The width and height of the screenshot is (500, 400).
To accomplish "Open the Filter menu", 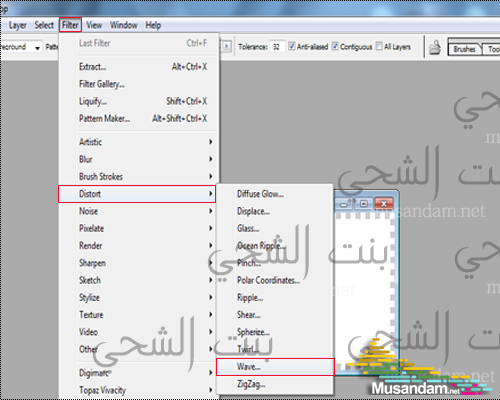I will (x=70, y=25).
